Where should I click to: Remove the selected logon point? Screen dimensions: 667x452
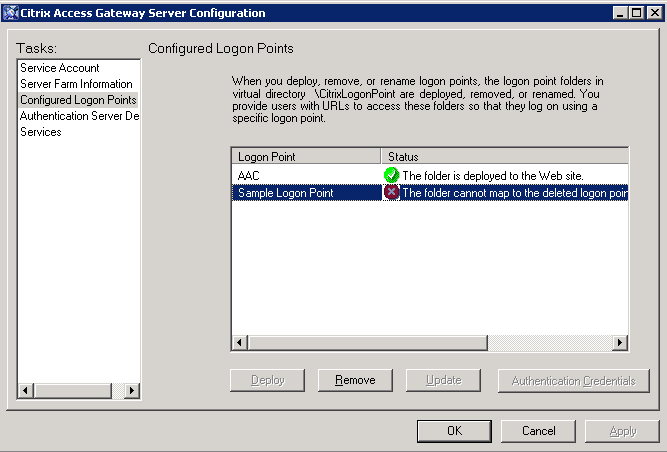click(355, 380)
